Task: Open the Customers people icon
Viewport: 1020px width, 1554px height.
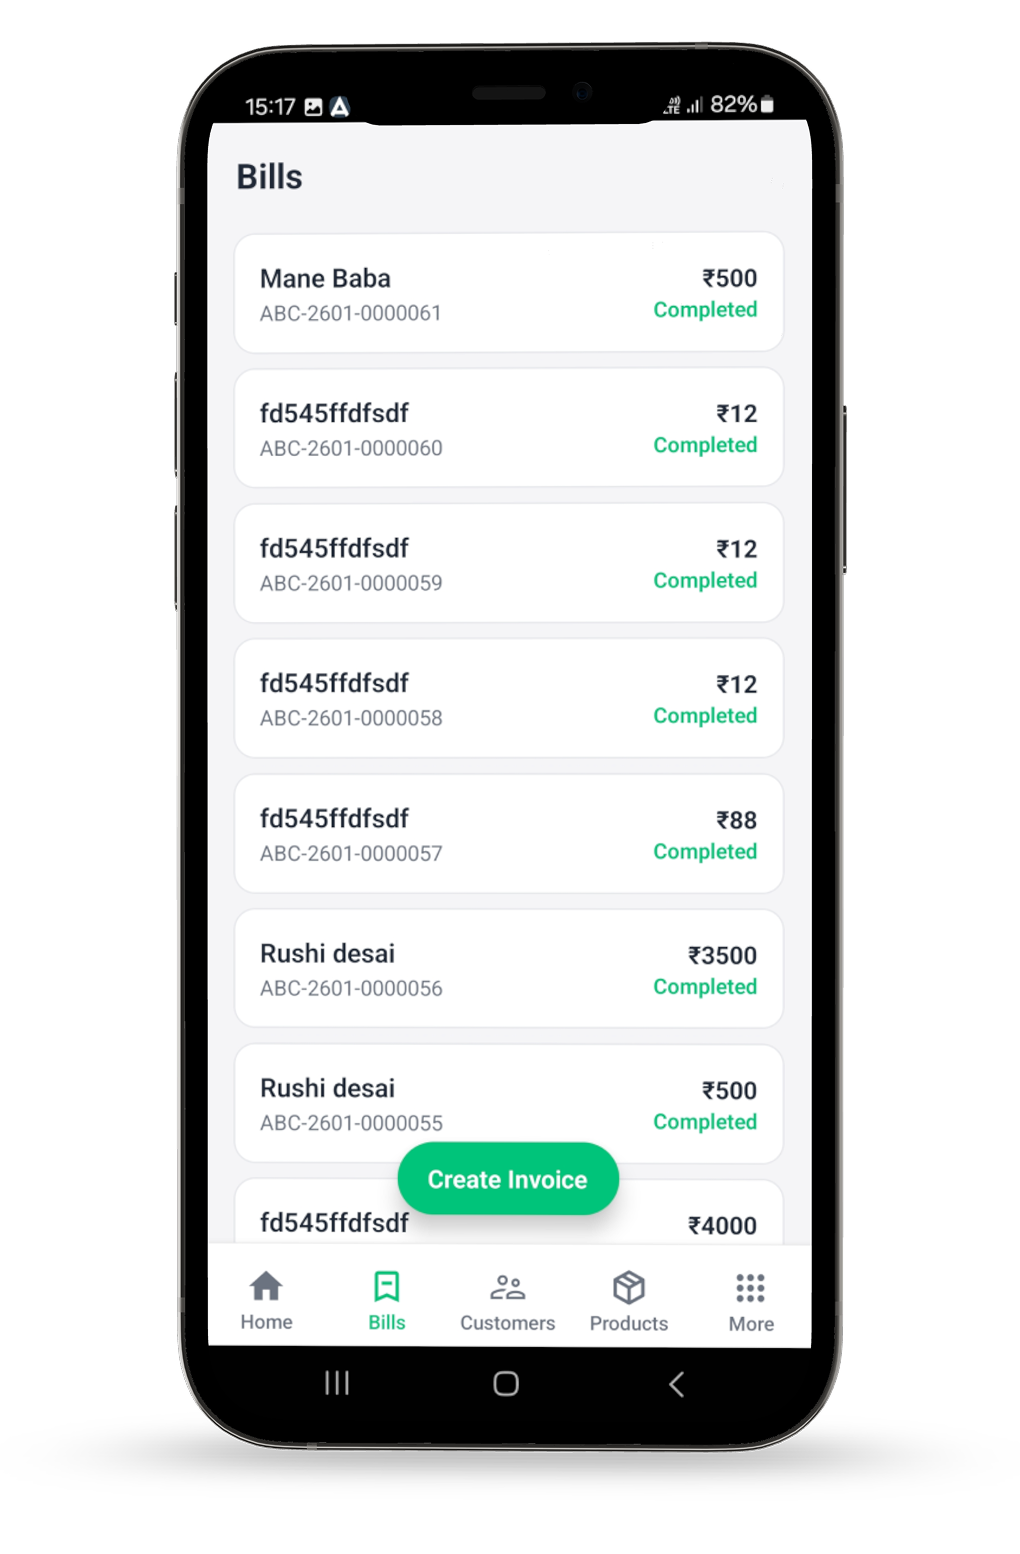Action: click(507, 1287)
